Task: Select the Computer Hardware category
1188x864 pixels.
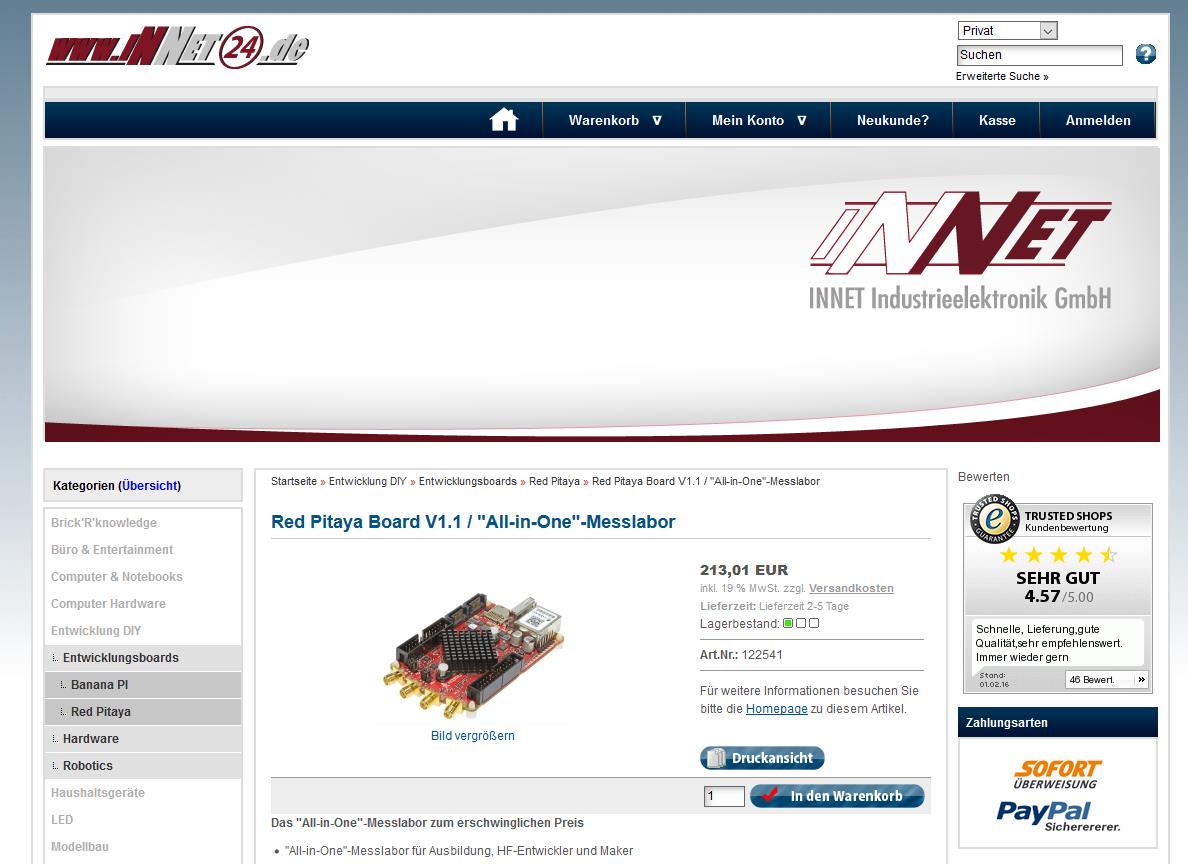Action: pos(108,604)
